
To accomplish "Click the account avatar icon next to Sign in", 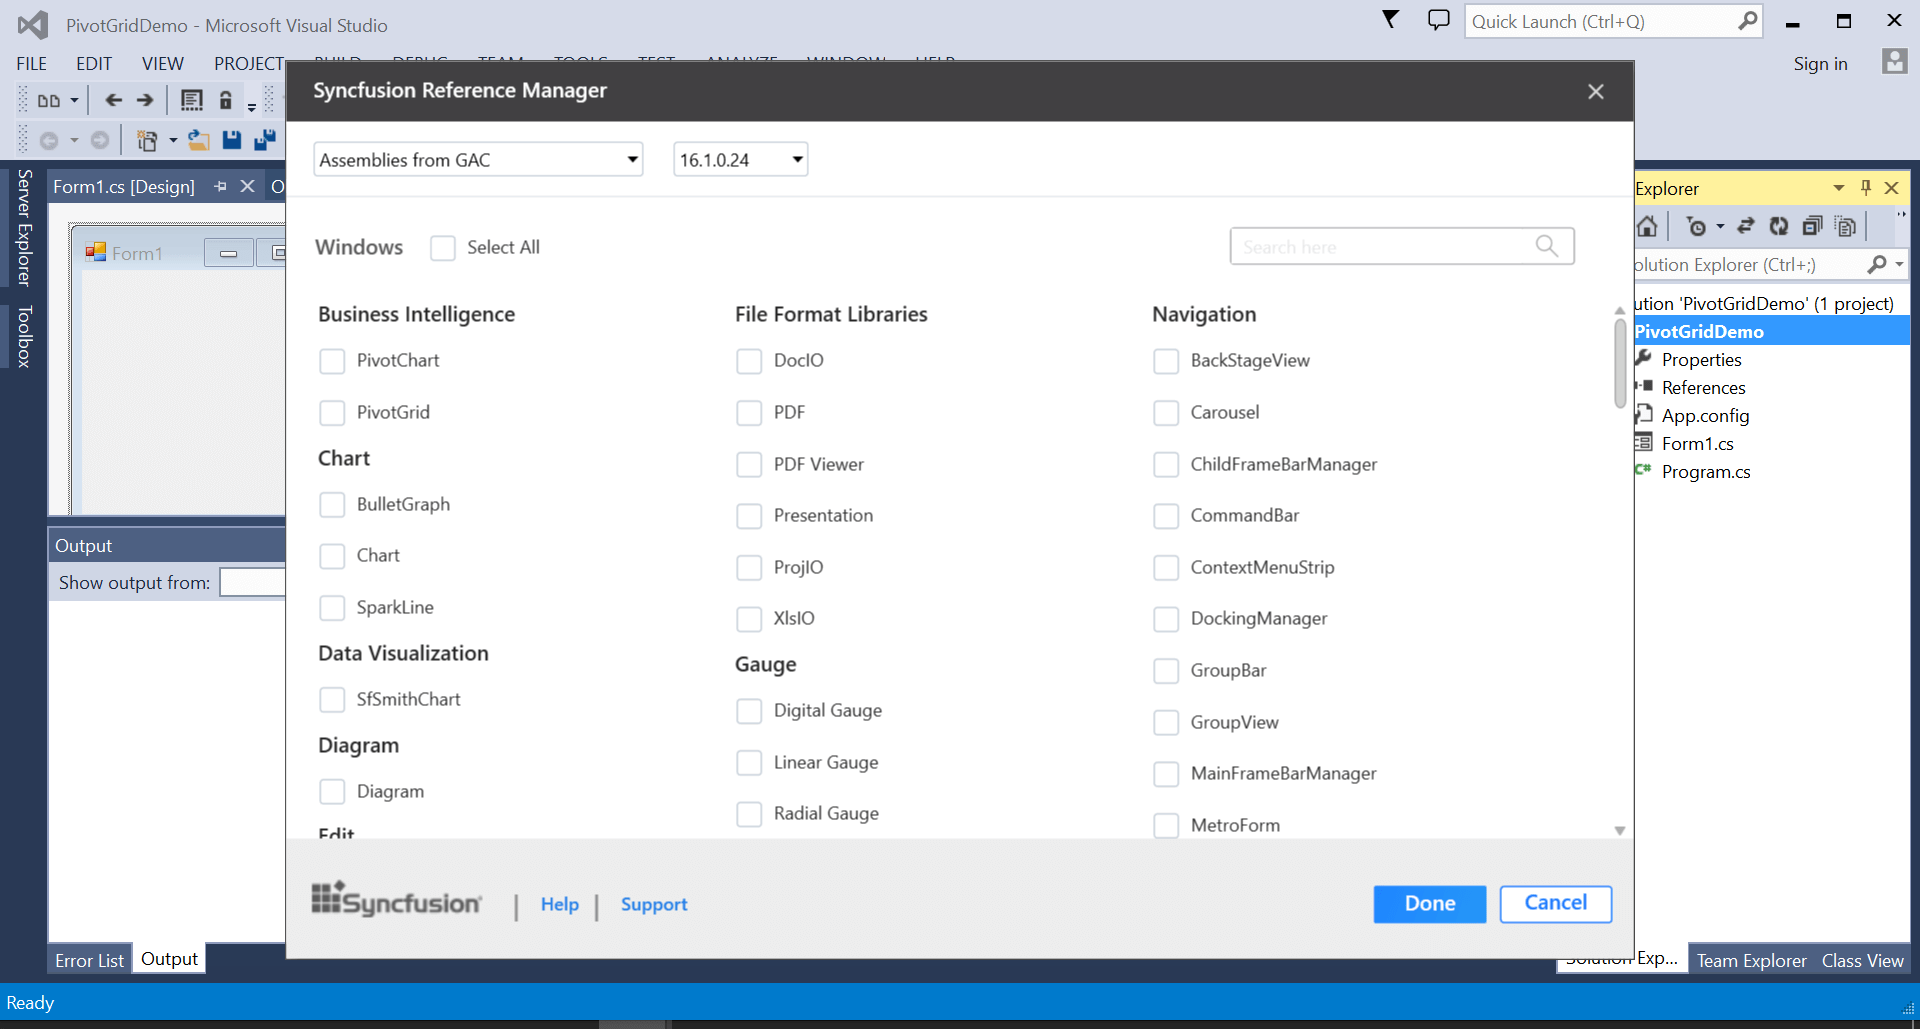I will pyautogui.click(x=1894, y=62).
